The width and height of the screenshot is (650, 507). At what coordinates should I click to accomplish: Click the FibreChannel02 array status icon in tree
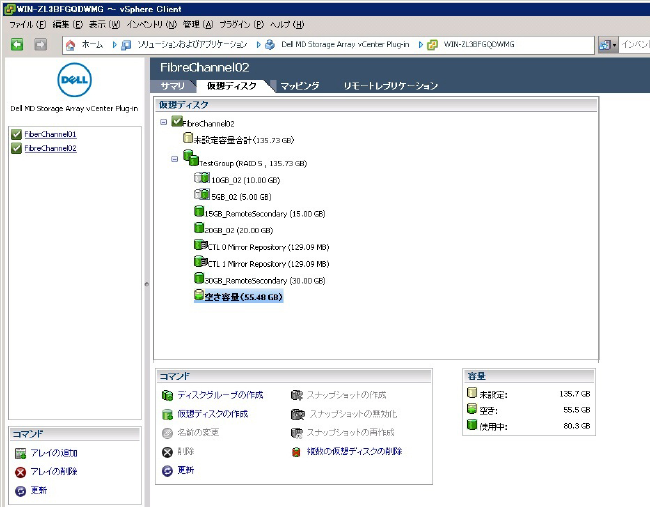pyautogui.click(x=177, y=121)
